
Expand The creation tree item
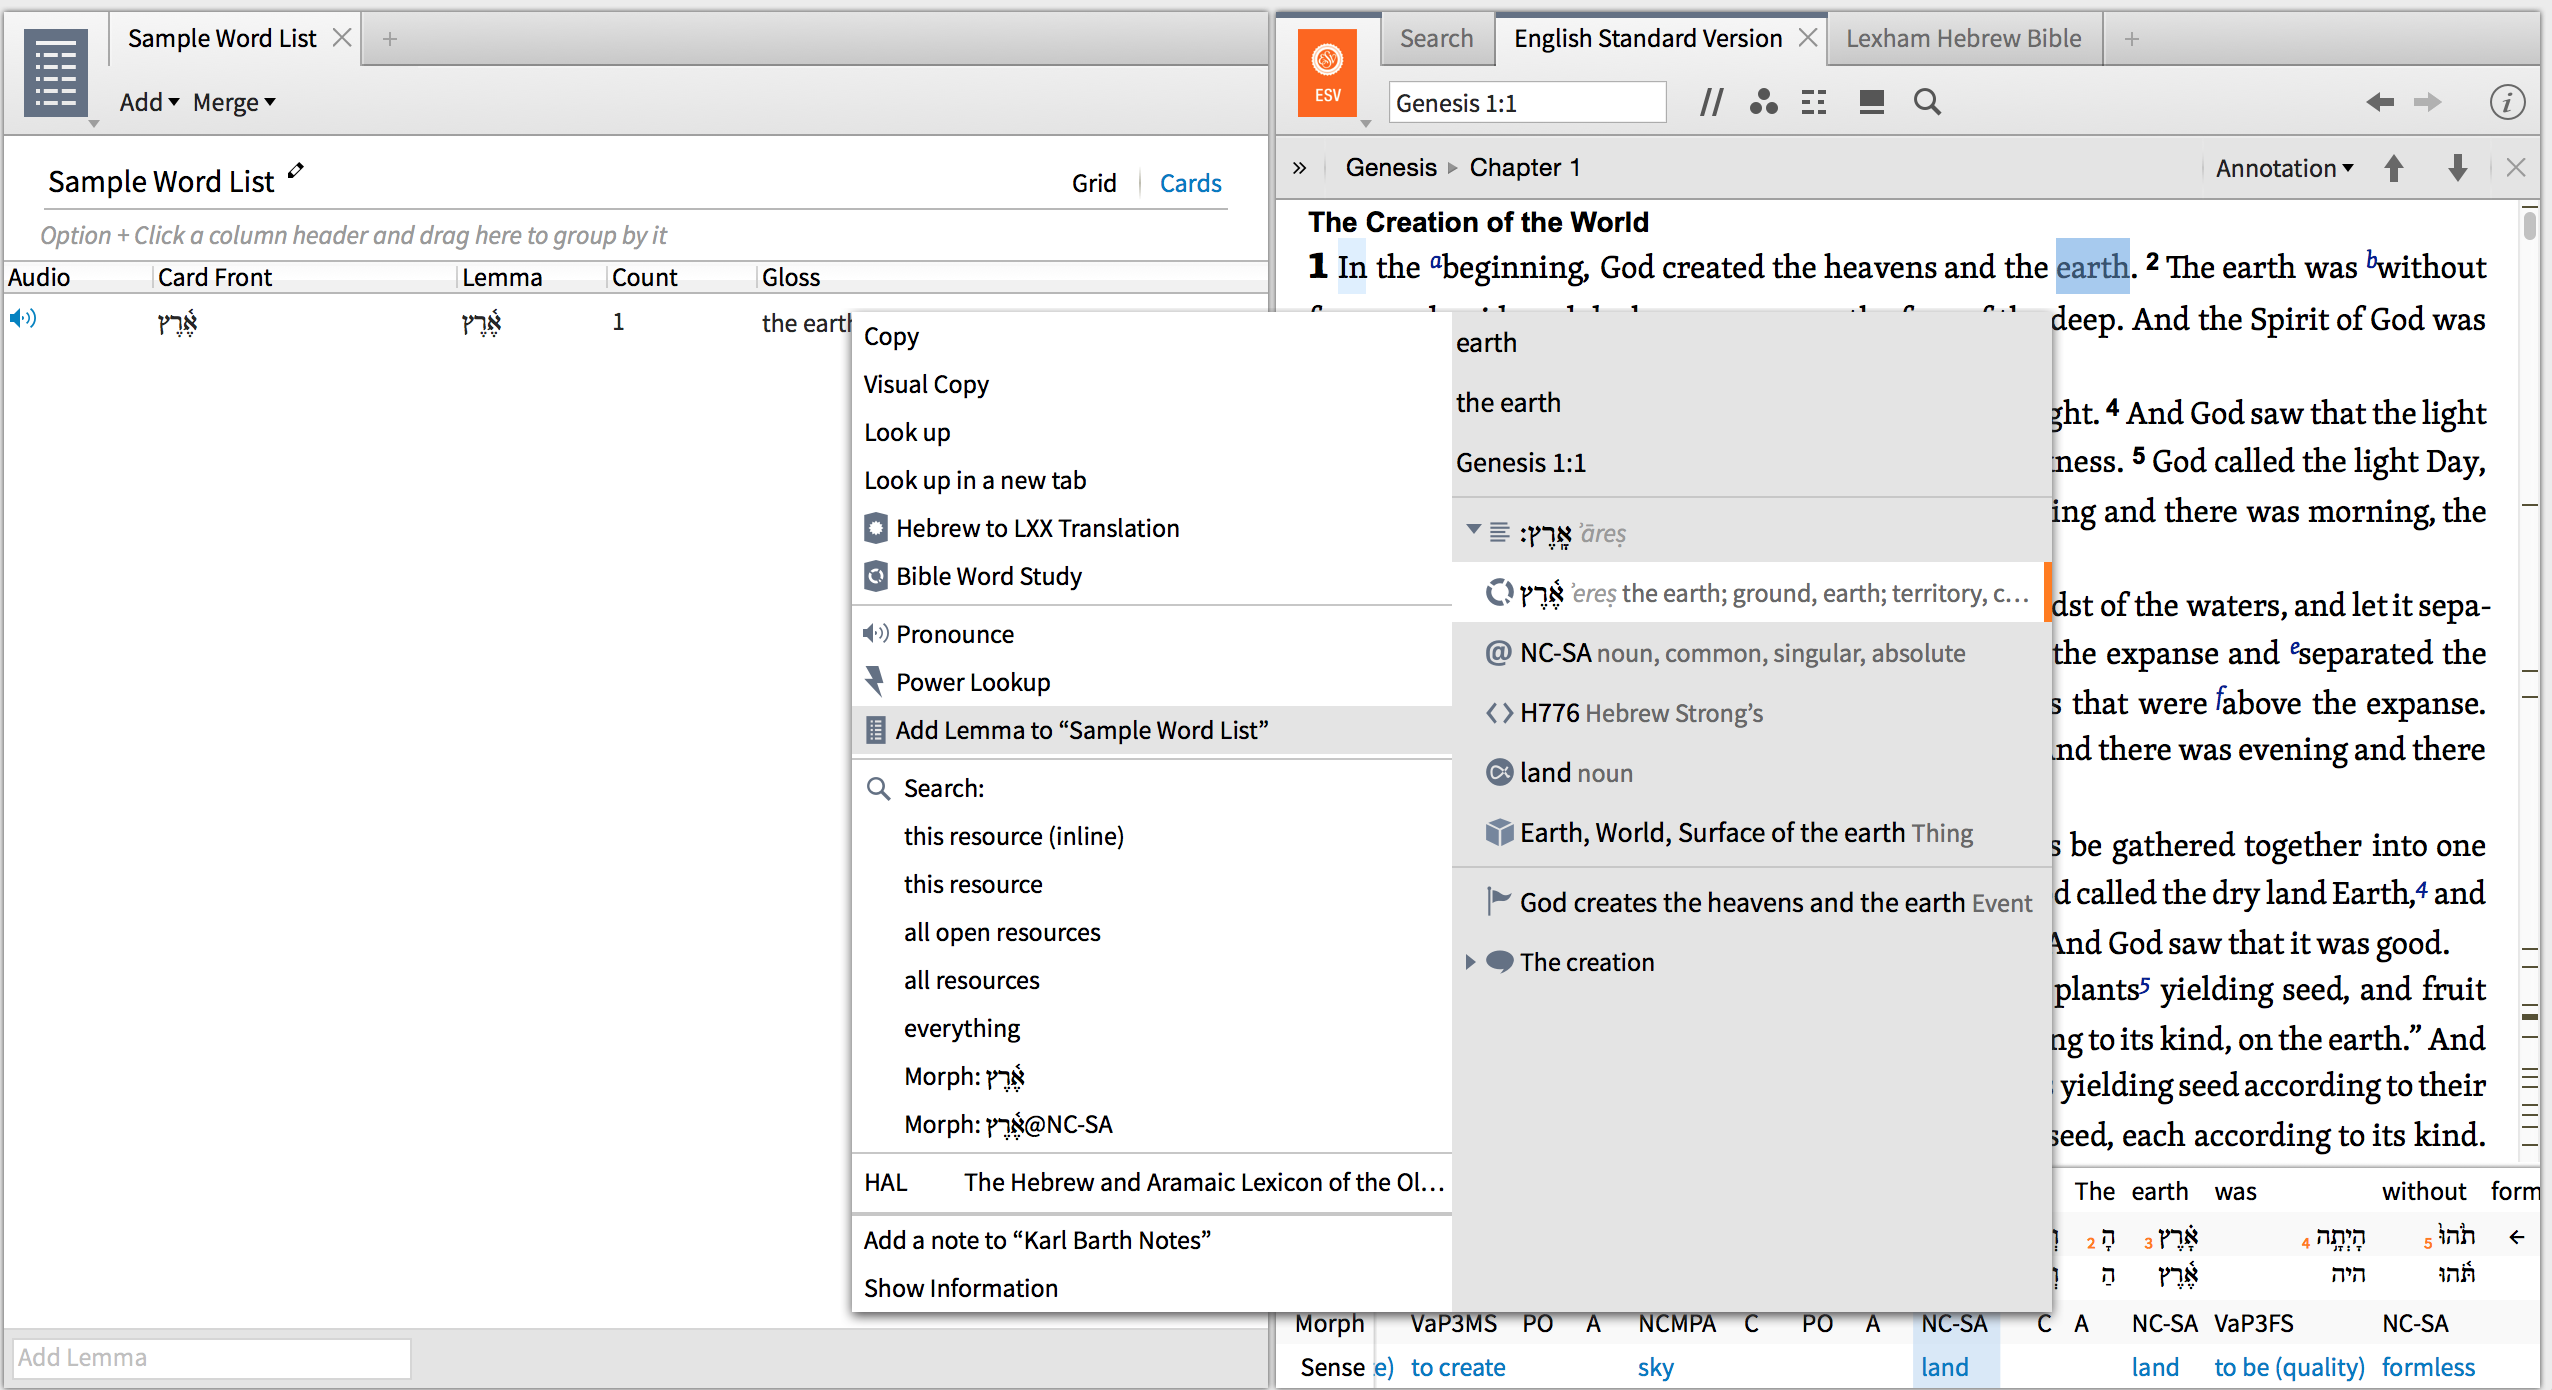pyautogui.click(x=1470, y=962)
